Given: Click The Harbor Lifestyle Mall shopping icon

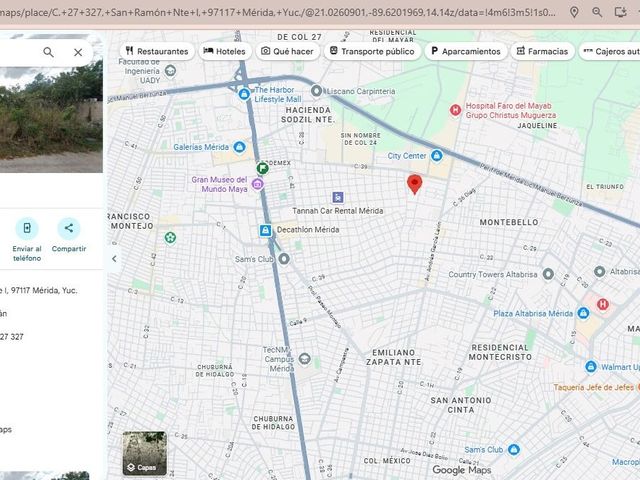Looking at the screenshot, I should pos(244,94).
